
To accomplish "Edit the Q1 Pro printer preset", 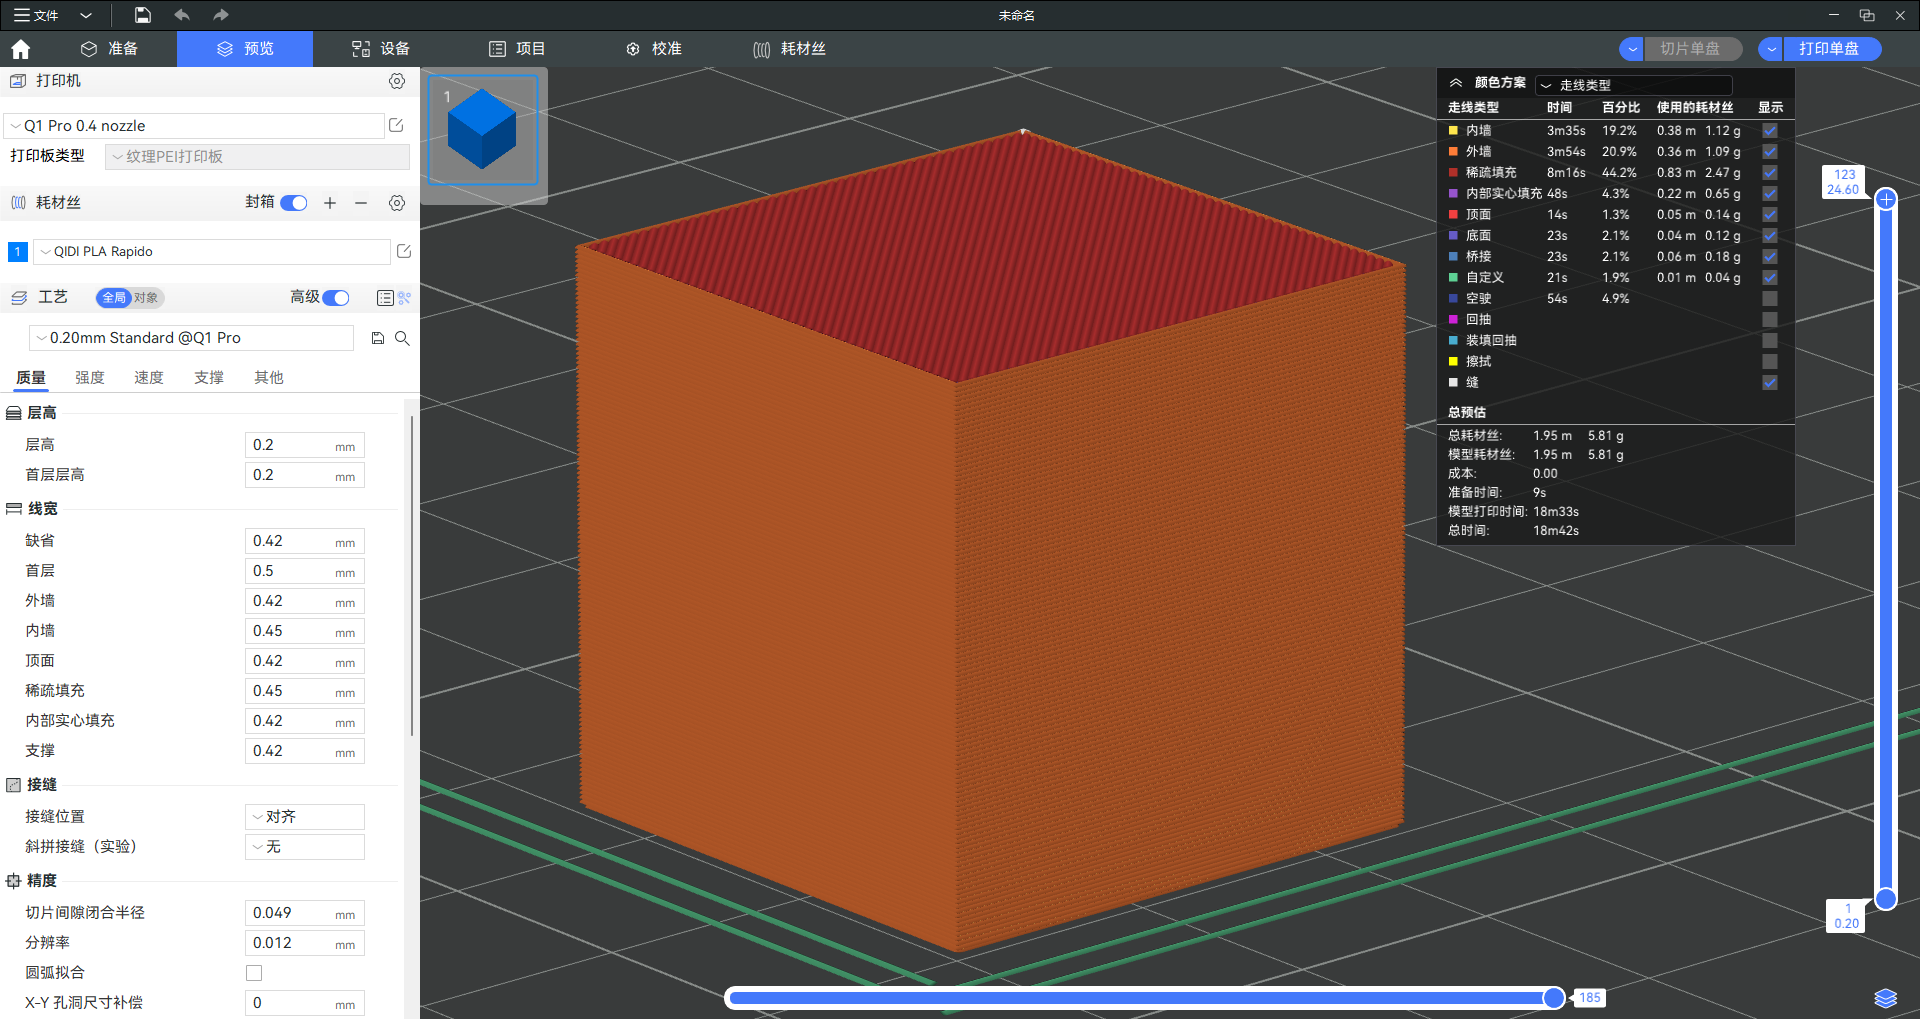I will [396, 126].
